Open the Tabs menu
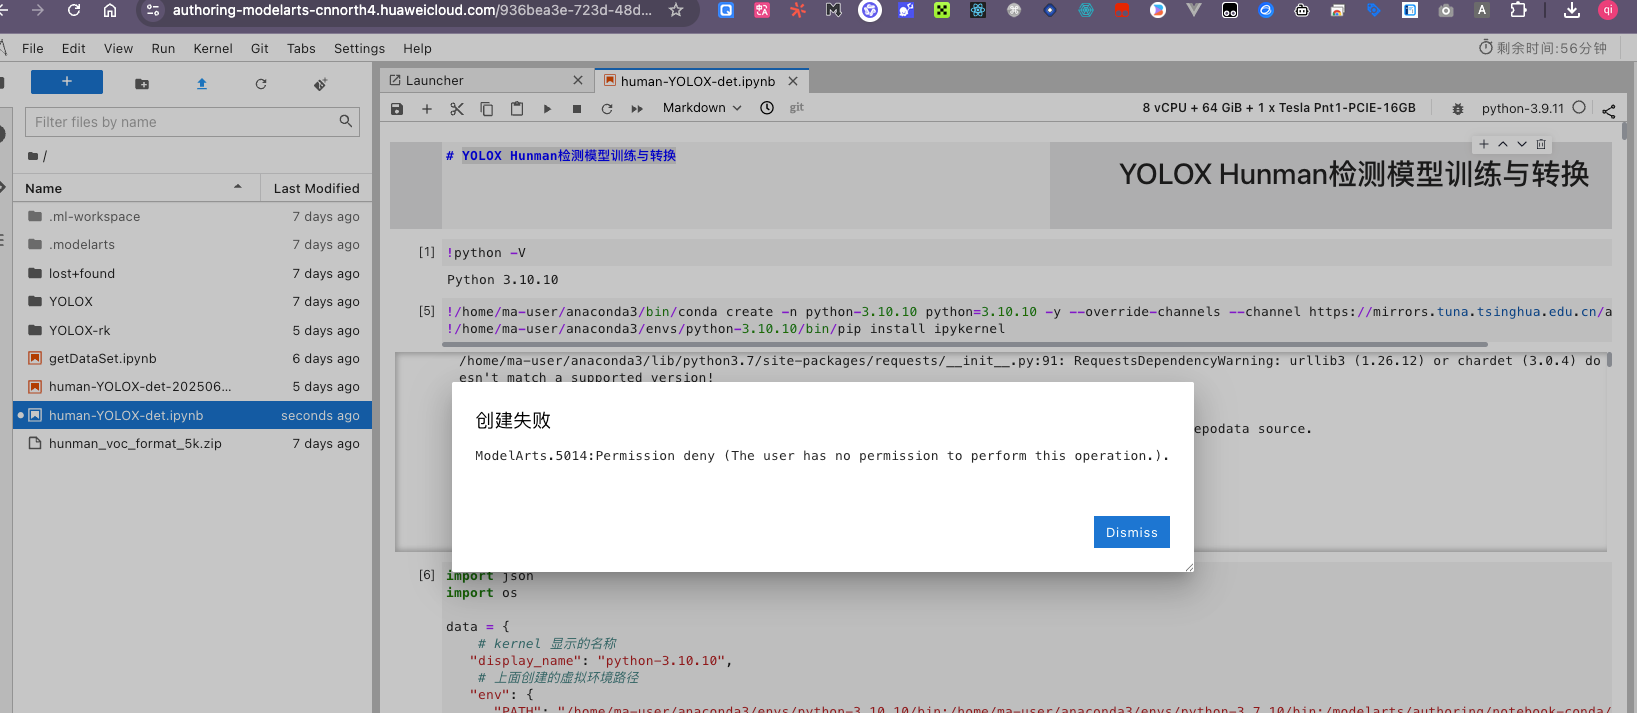Image resolution: width=1637 pixels, height=713 pixels. (x=301, y=48)
